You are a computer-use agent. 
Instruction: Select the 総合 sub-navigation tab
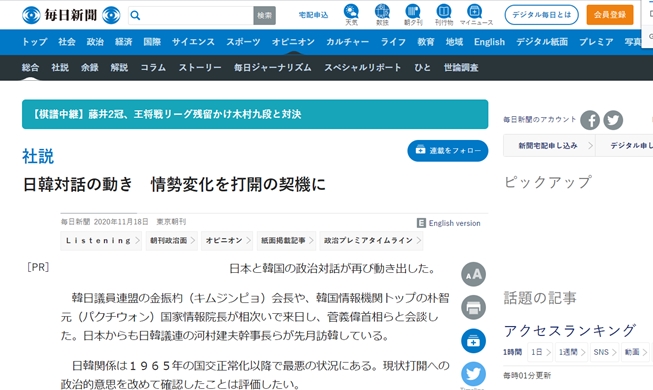[x=30, y=68]
